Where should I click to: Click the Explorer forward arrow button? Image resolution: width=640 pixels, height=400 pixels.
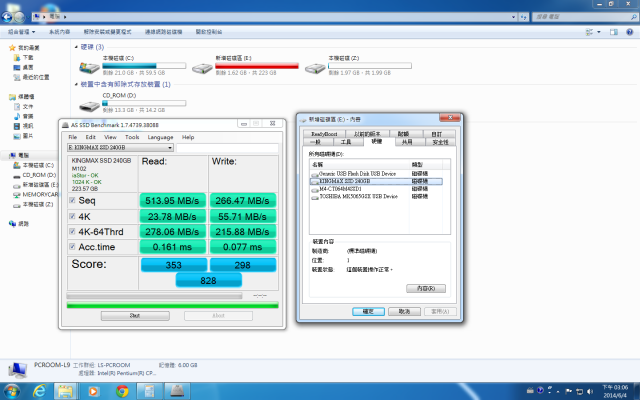(19, 17)
